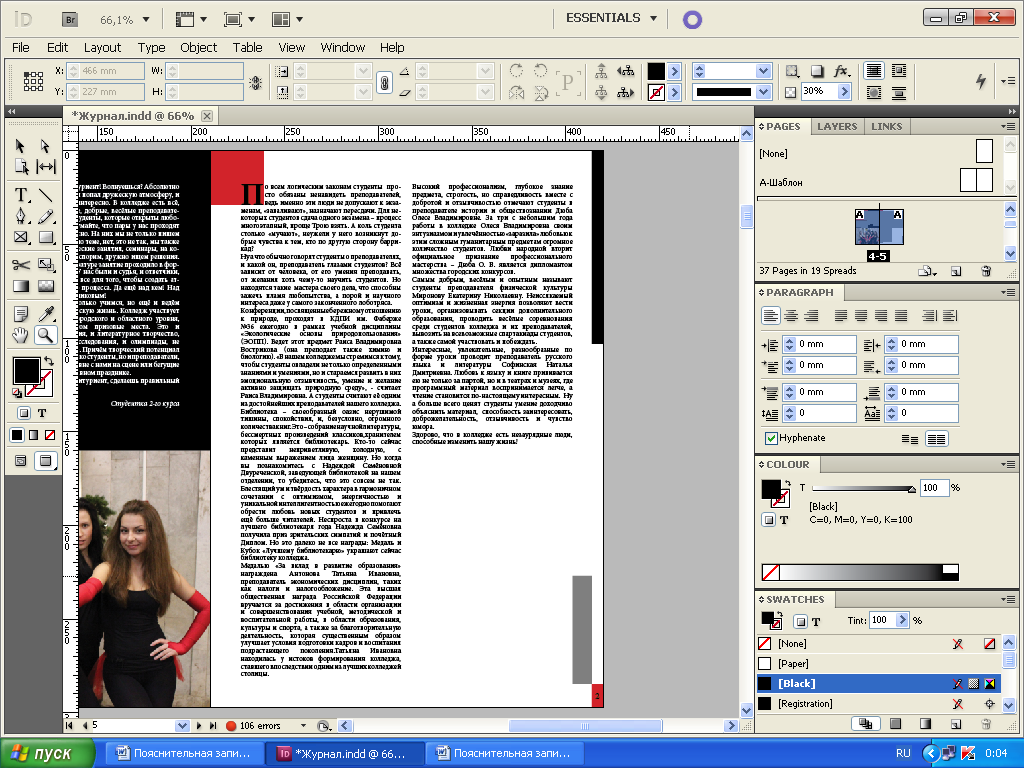Select the Rectangle tool
The width and height of the screenshot is (1024, 768).
(45, 237)
